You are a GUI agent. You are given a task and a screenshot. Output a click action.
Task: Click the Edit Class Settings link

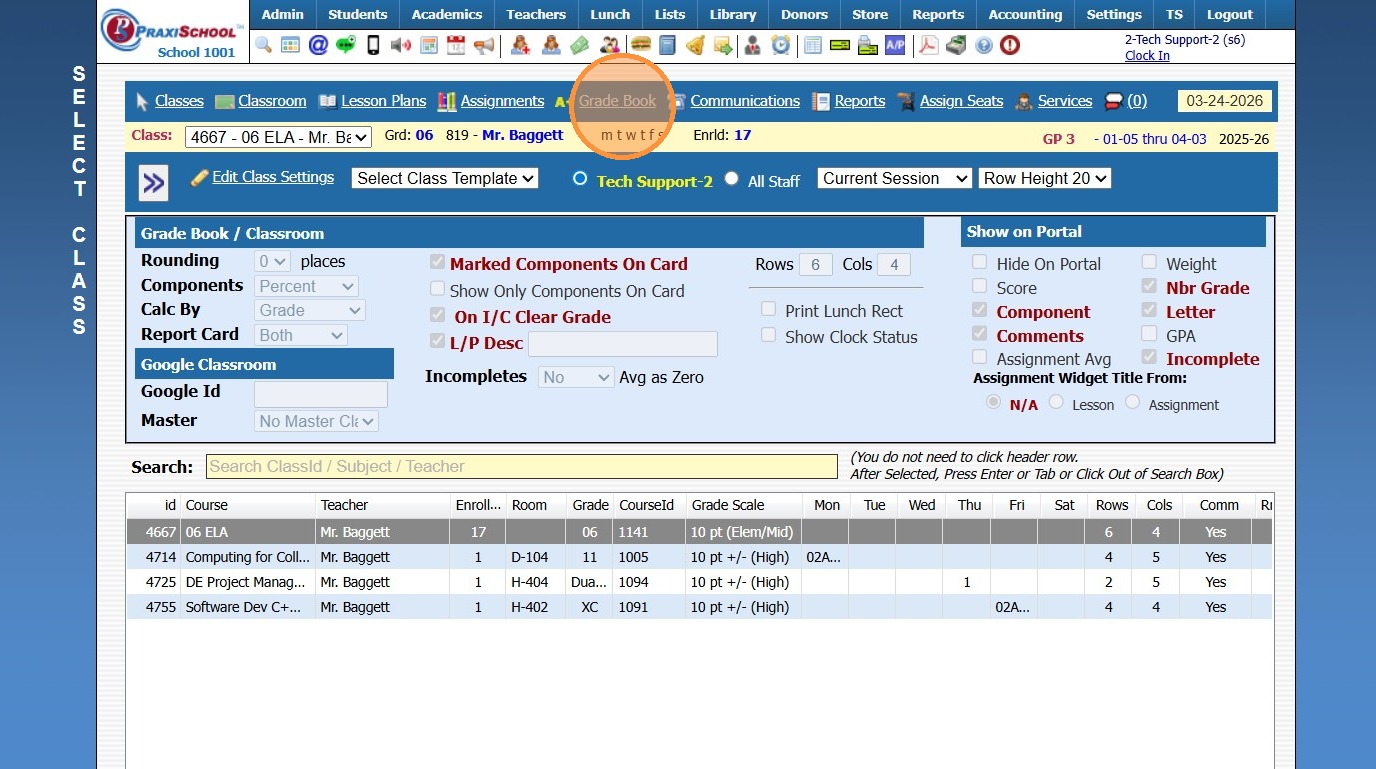[x=273, y=177]
